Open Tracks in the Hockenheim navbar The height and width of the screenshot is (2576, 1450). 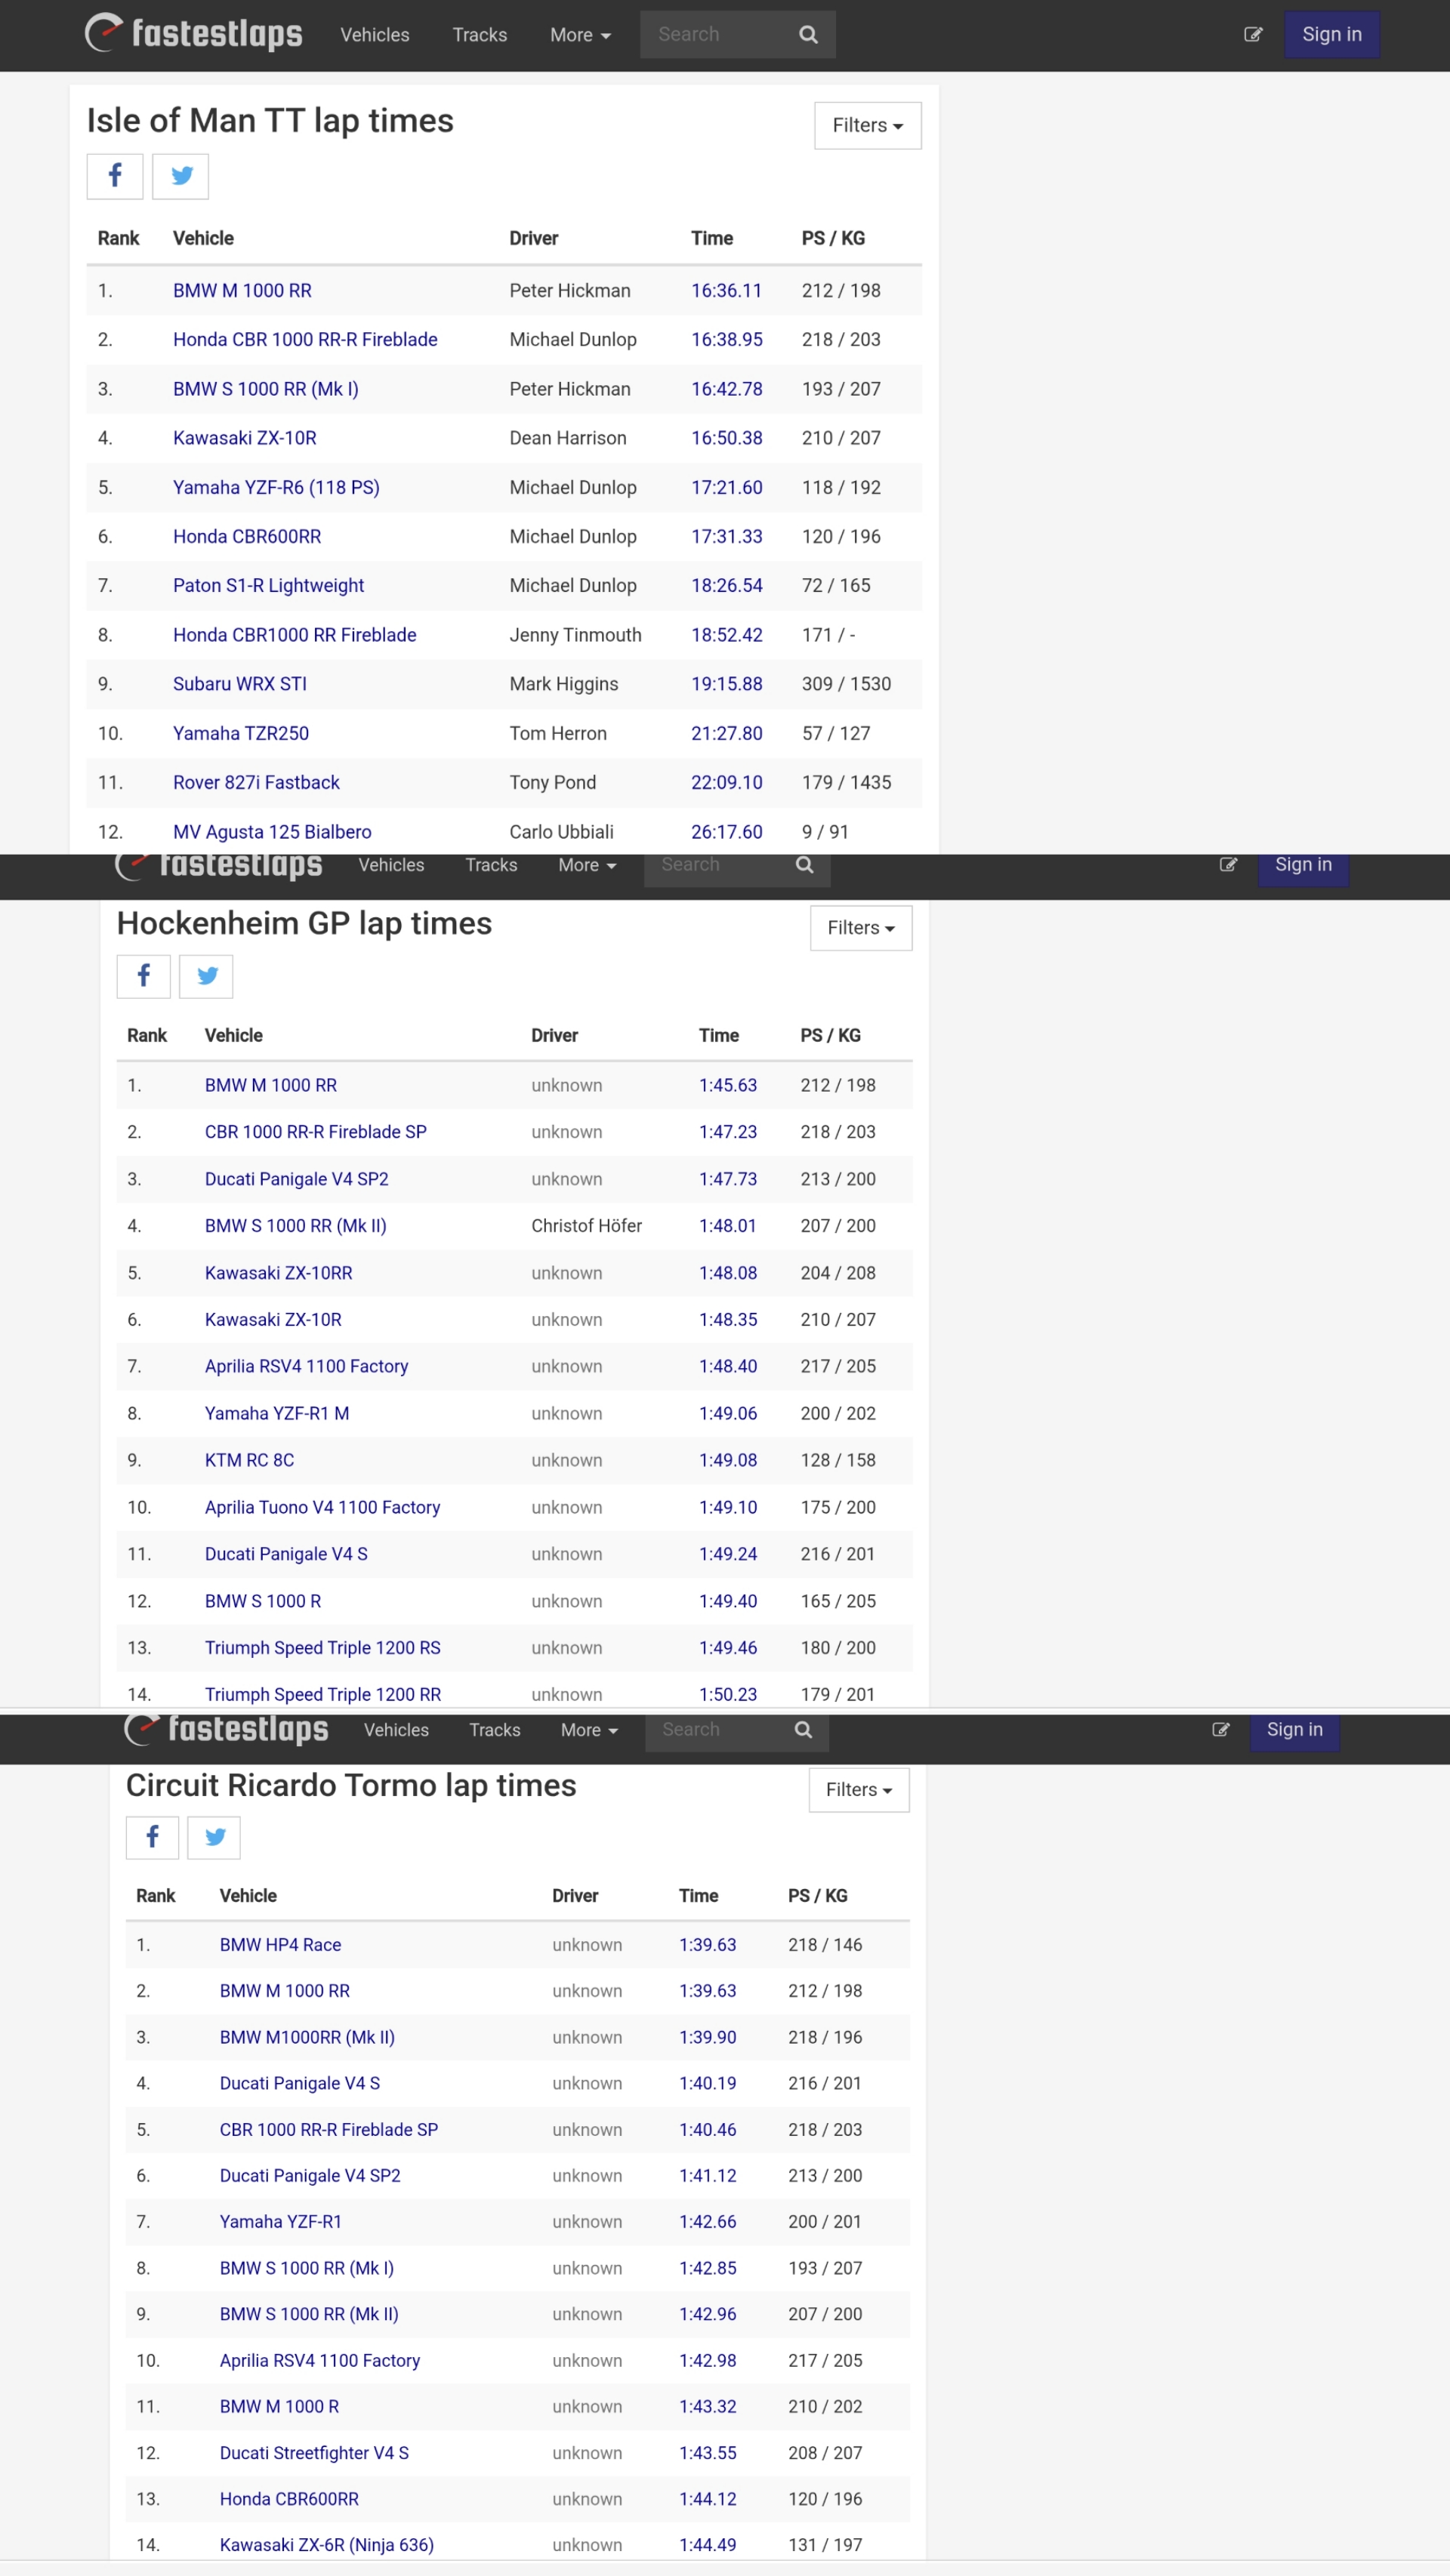(491, 865)
